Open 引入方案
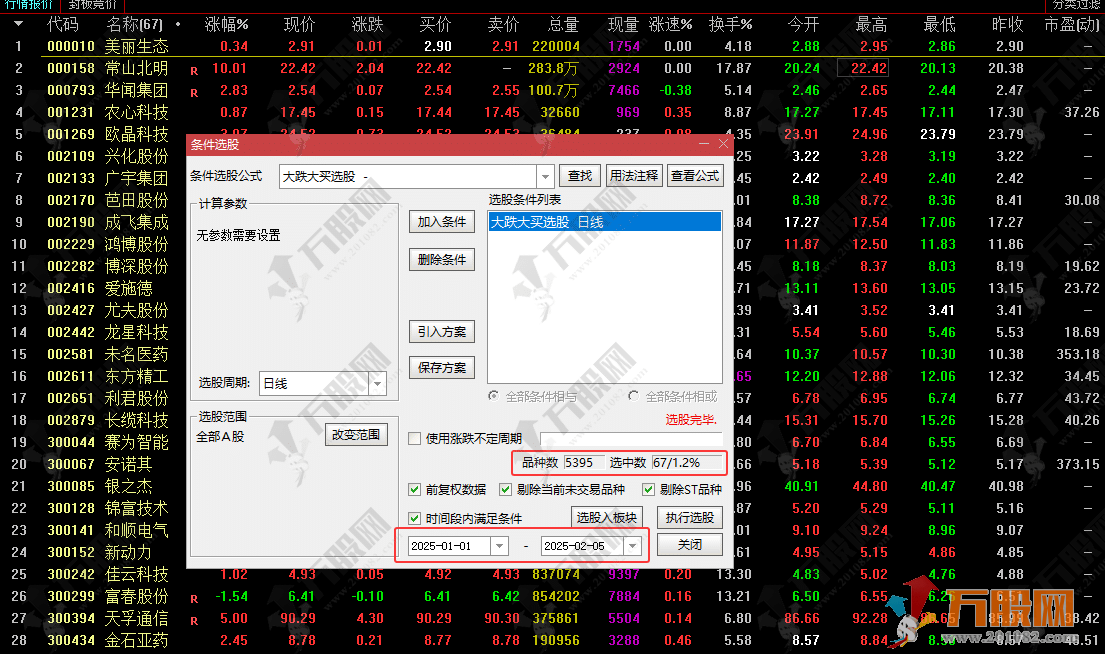Screen dimensions: 1105x654 click(x=442, y=332)
